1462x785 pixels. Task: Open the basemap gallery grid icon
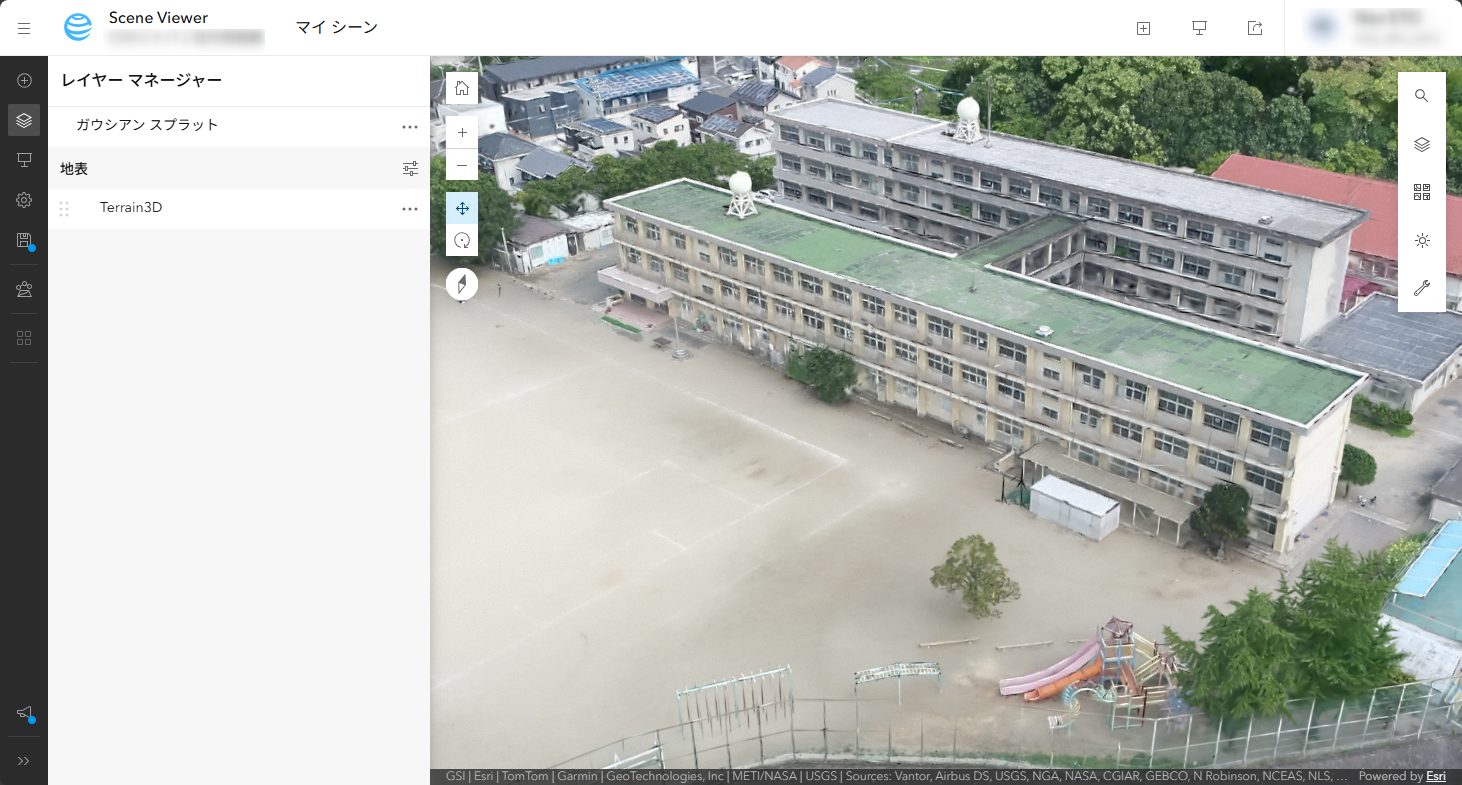tap(1421, 192)
